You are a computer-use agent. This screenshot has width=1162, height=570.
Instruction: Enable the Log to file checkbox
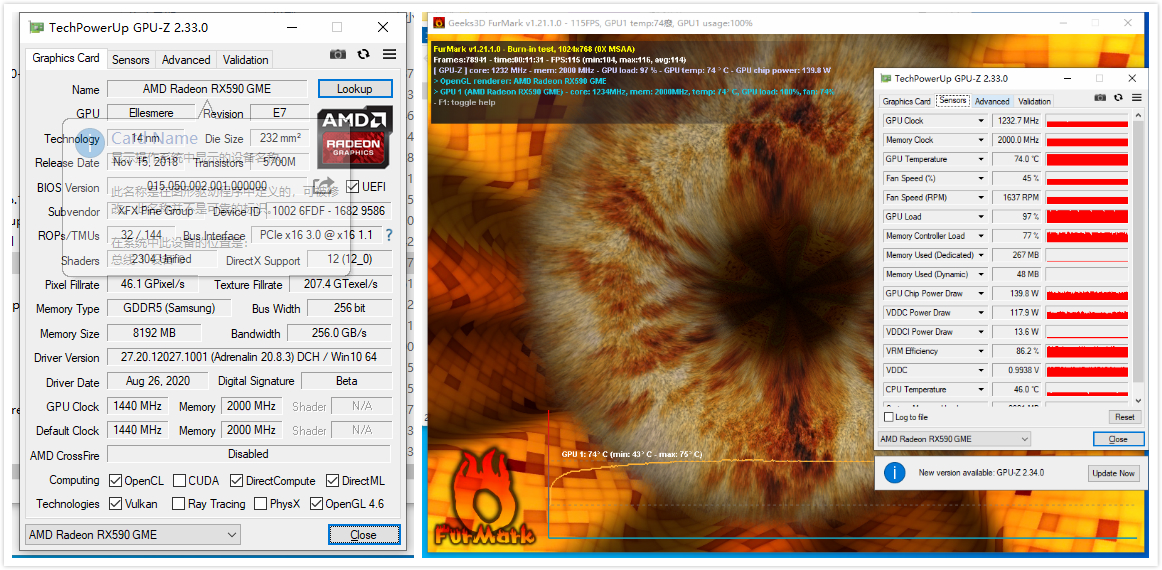pos(889,417)
